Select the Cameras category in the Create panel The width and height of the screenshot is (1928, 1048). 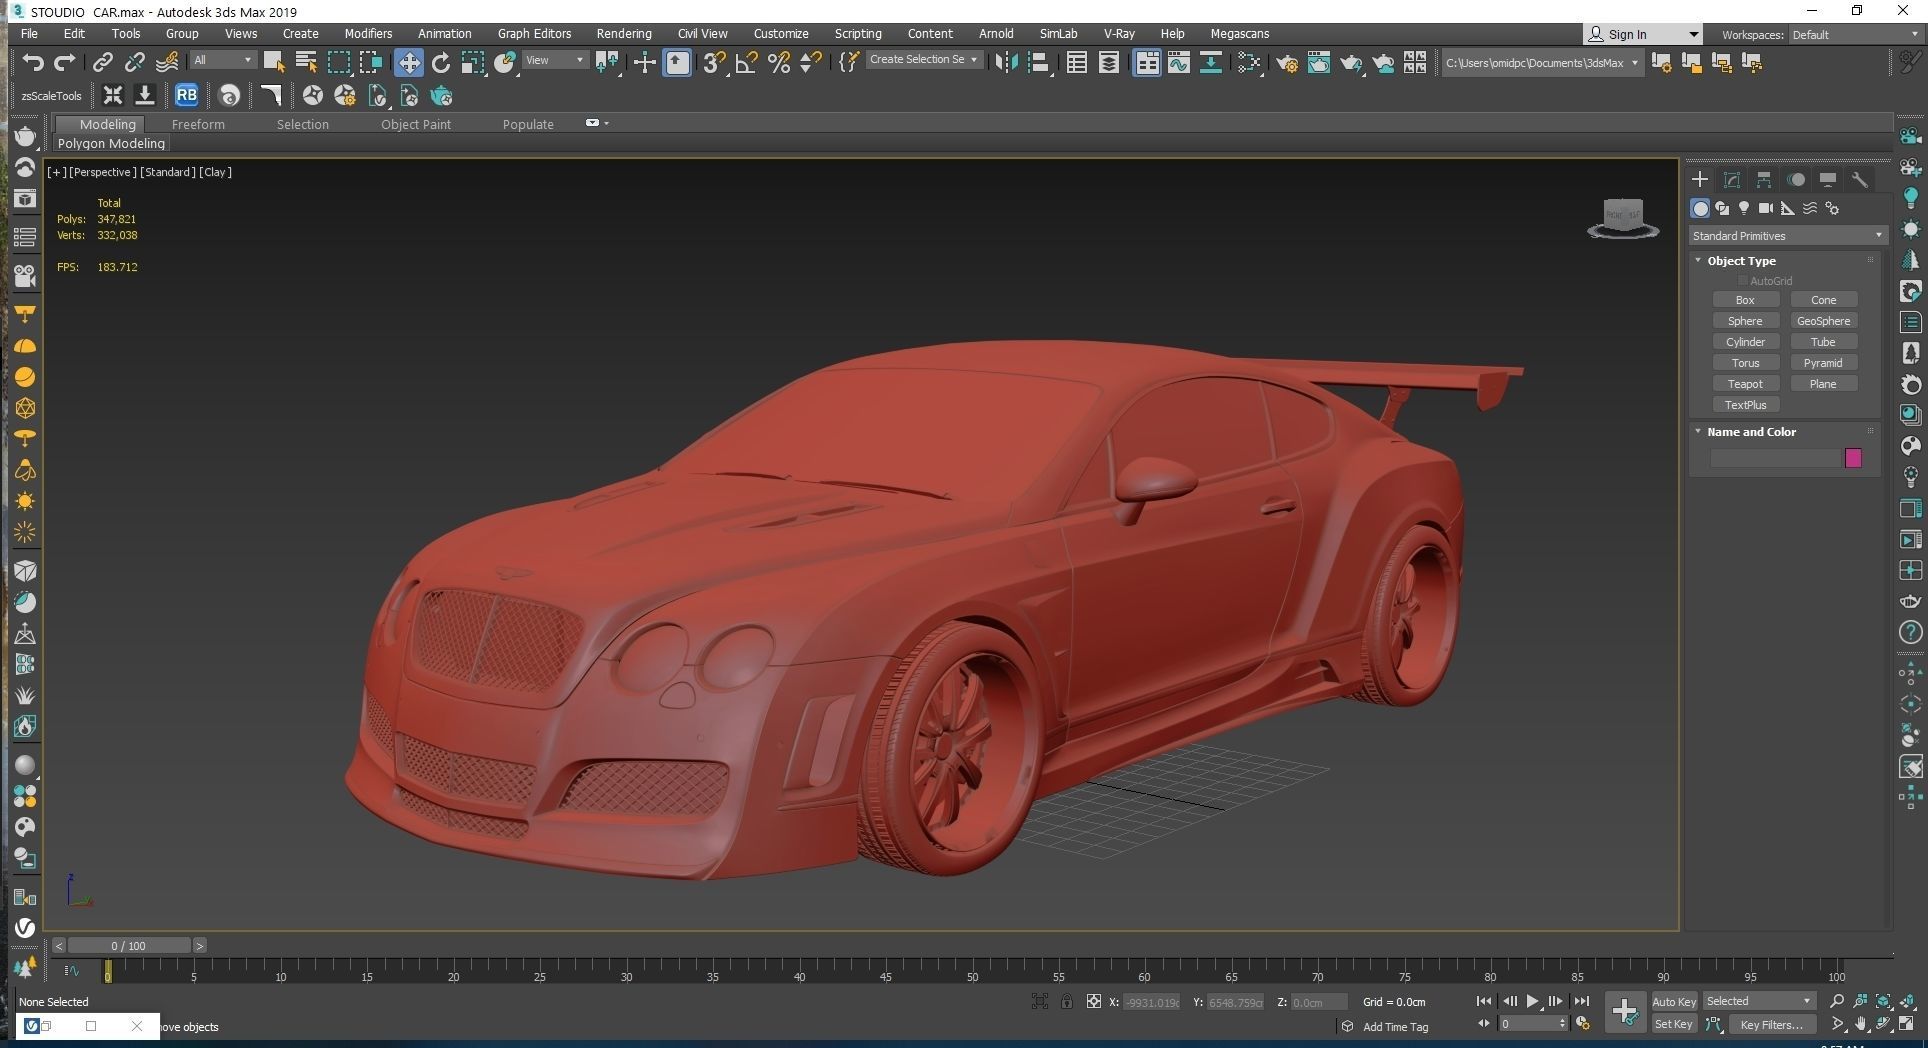coord(1766,208)
